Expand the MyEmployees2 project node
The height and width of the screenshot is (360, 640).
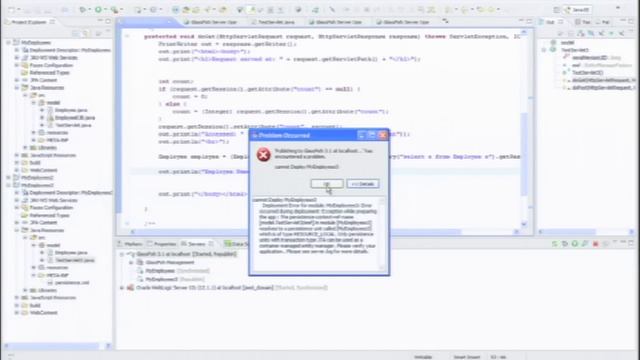point(8,178)
